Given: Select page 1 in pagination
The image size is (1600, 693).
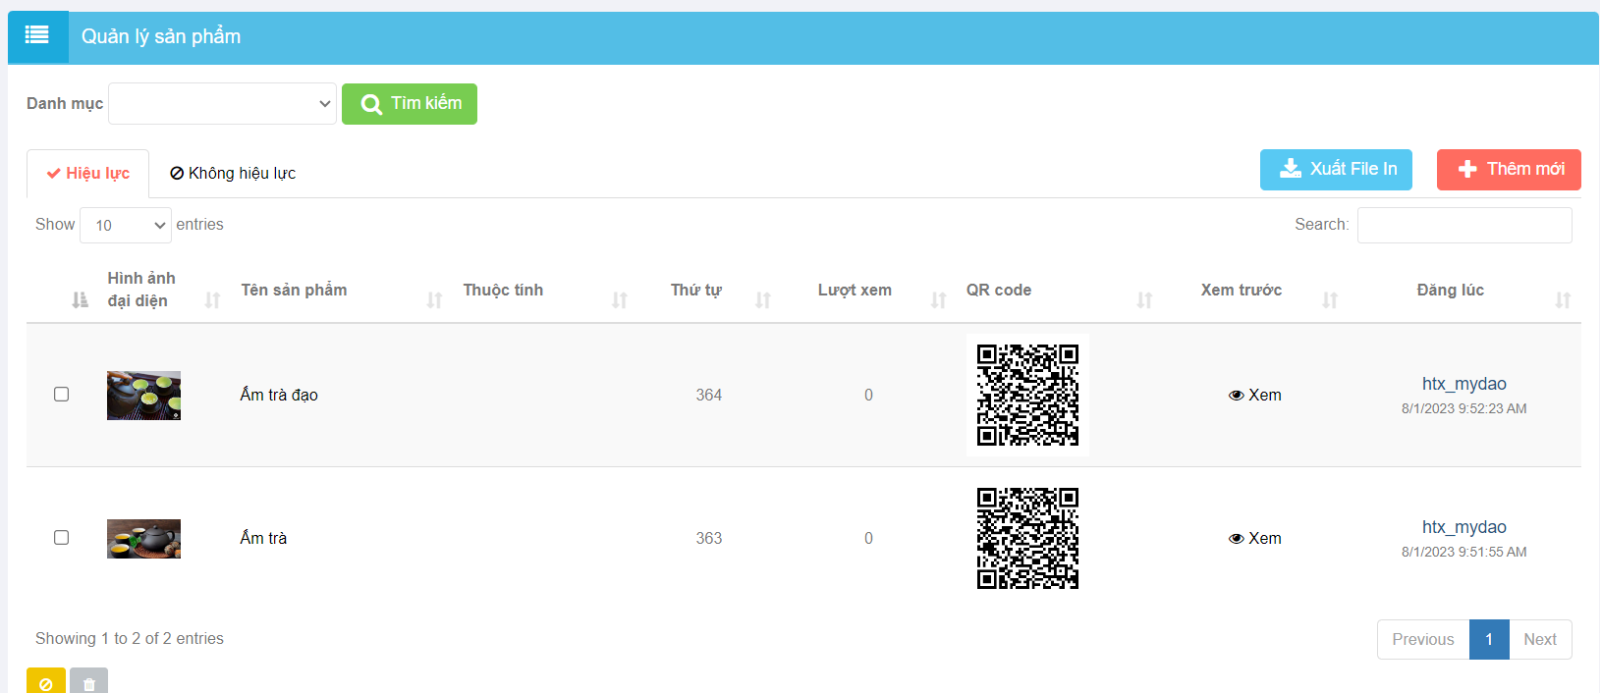Looking at the screenshot, I should click(1489, 639).
